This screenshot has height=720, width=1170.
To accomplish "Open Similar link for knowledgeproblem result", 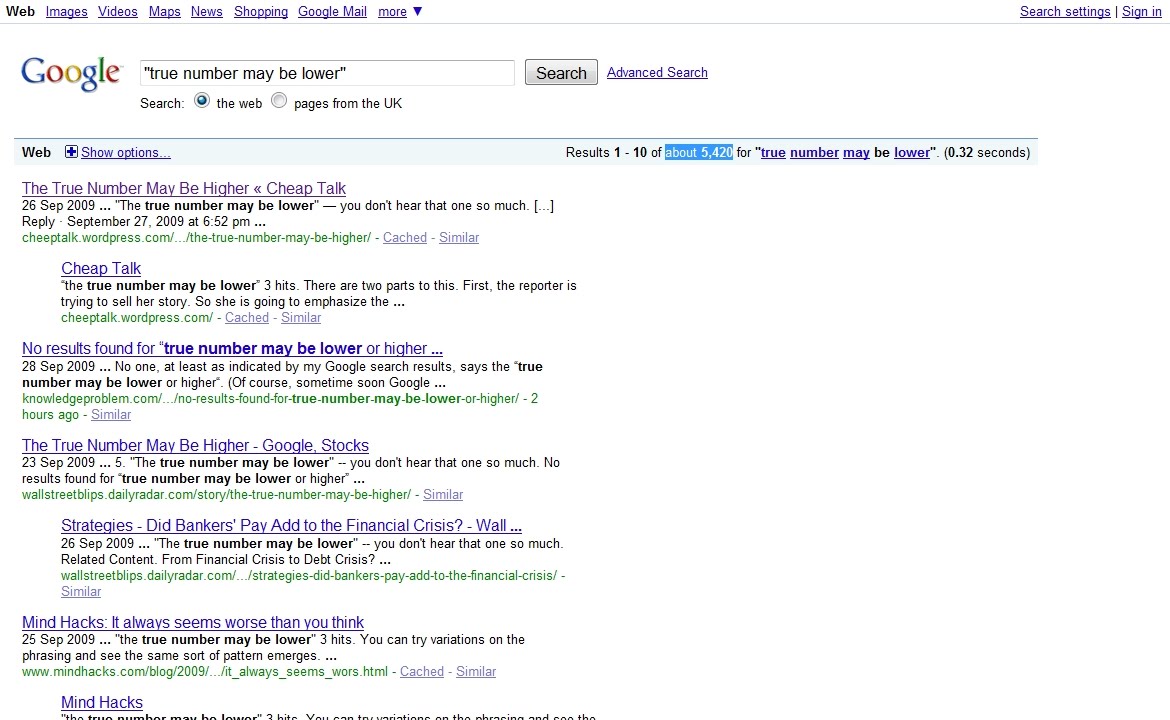I will pos(110,414).
